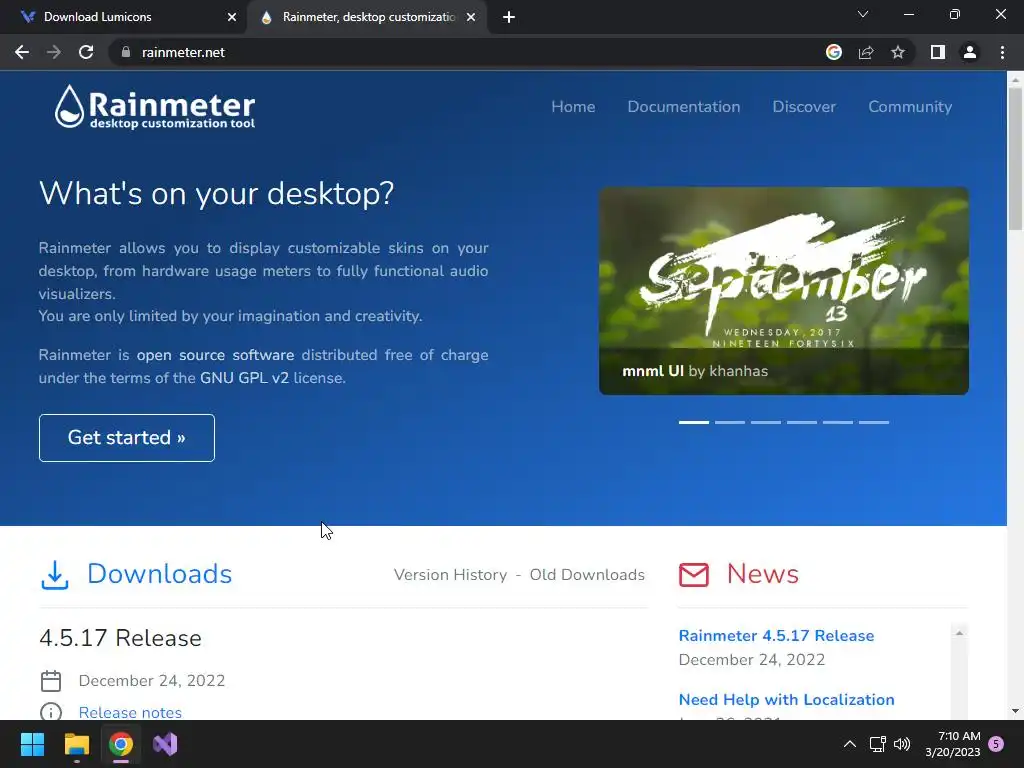The width and height of the screenshot is (1024, 768).
Task: Select the sixth carousel indicator
Action: click(x=874, y=423)
